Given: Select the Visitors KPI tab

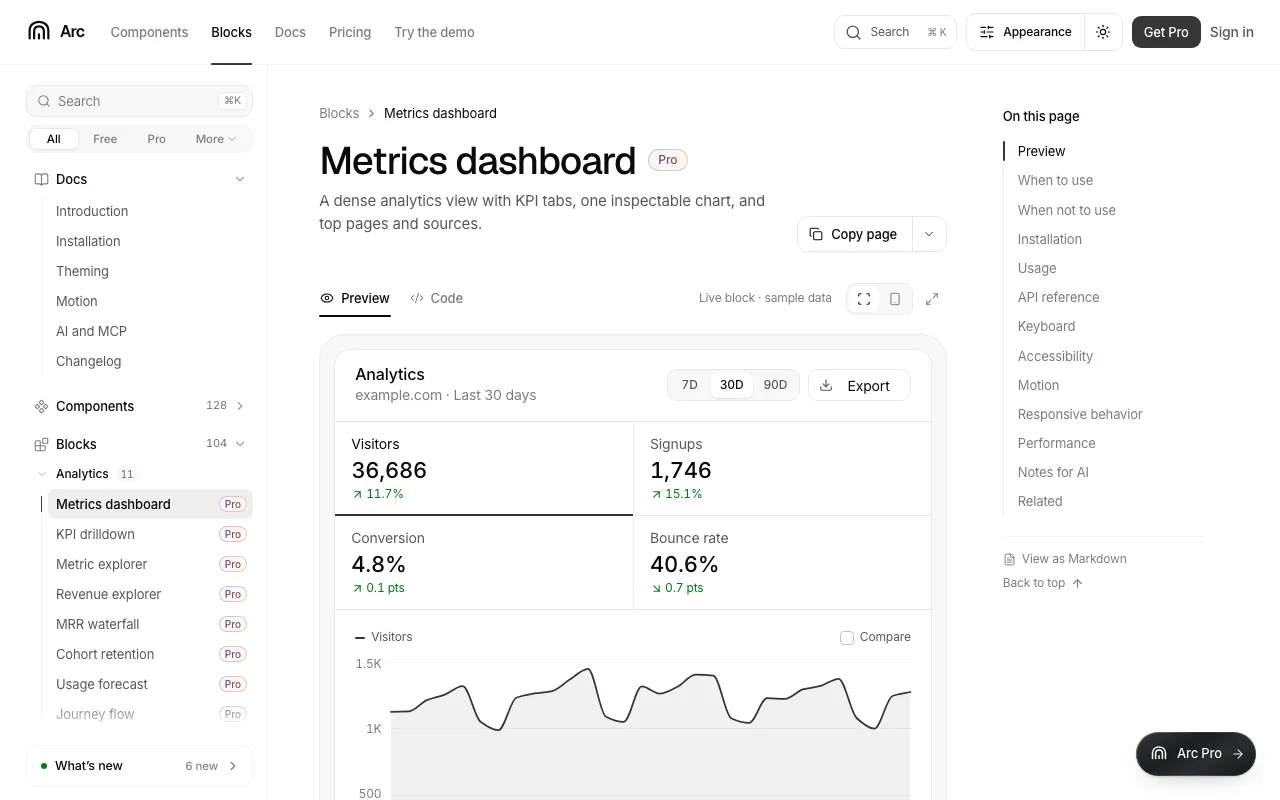Looking at the screenshot, I should [484, 469].
